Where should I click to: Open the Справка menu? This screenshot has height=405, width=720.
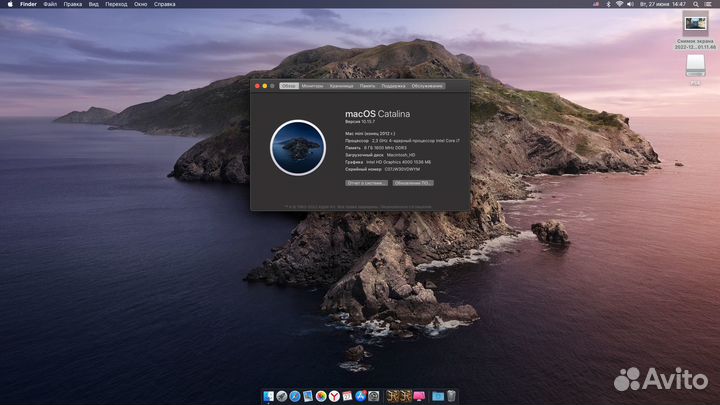coord(164,4)
